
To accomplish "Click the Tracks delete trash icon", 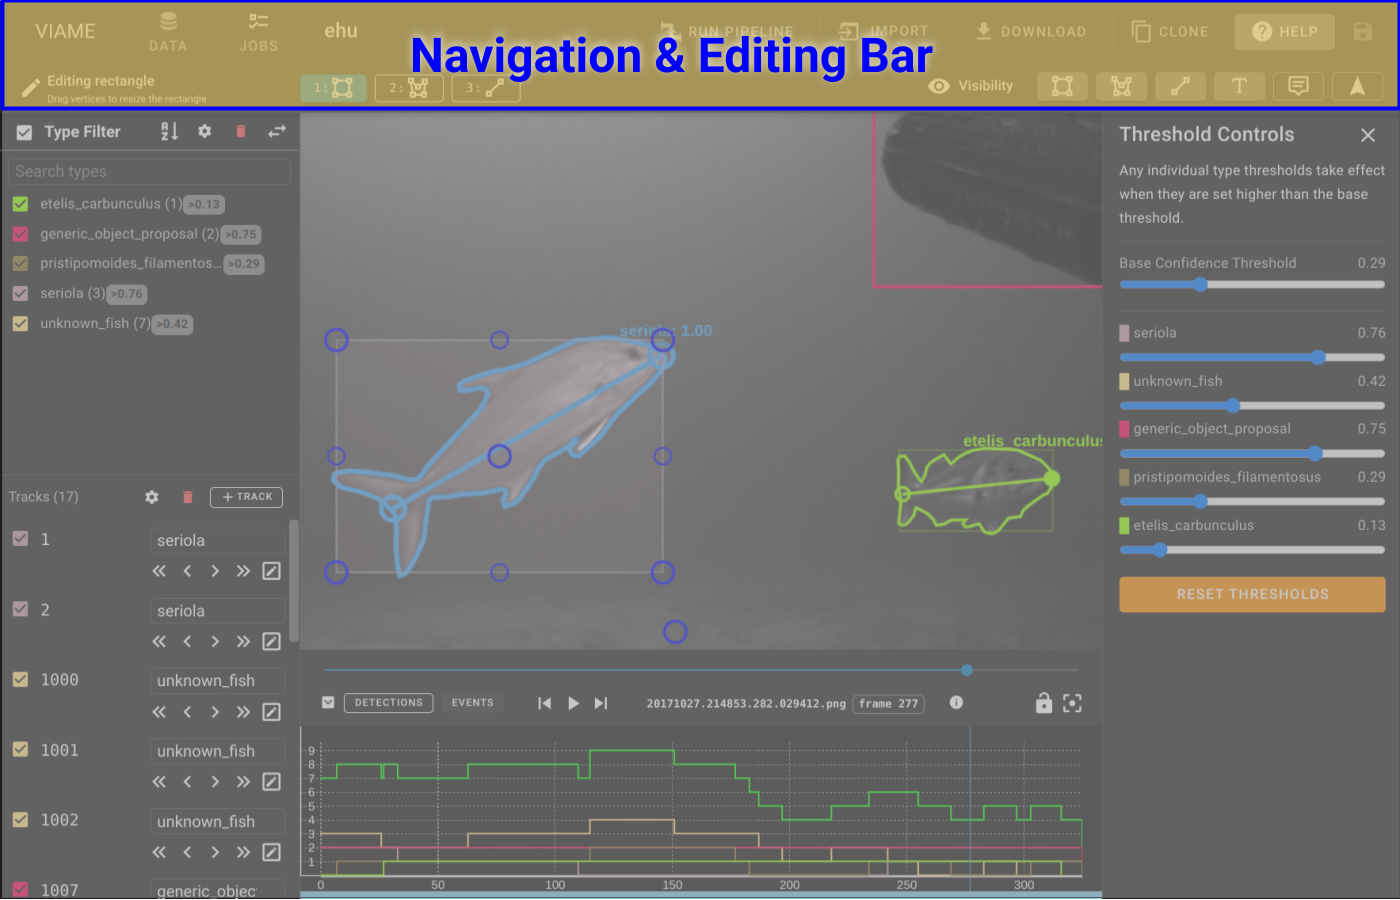I will tap(187, 497).
